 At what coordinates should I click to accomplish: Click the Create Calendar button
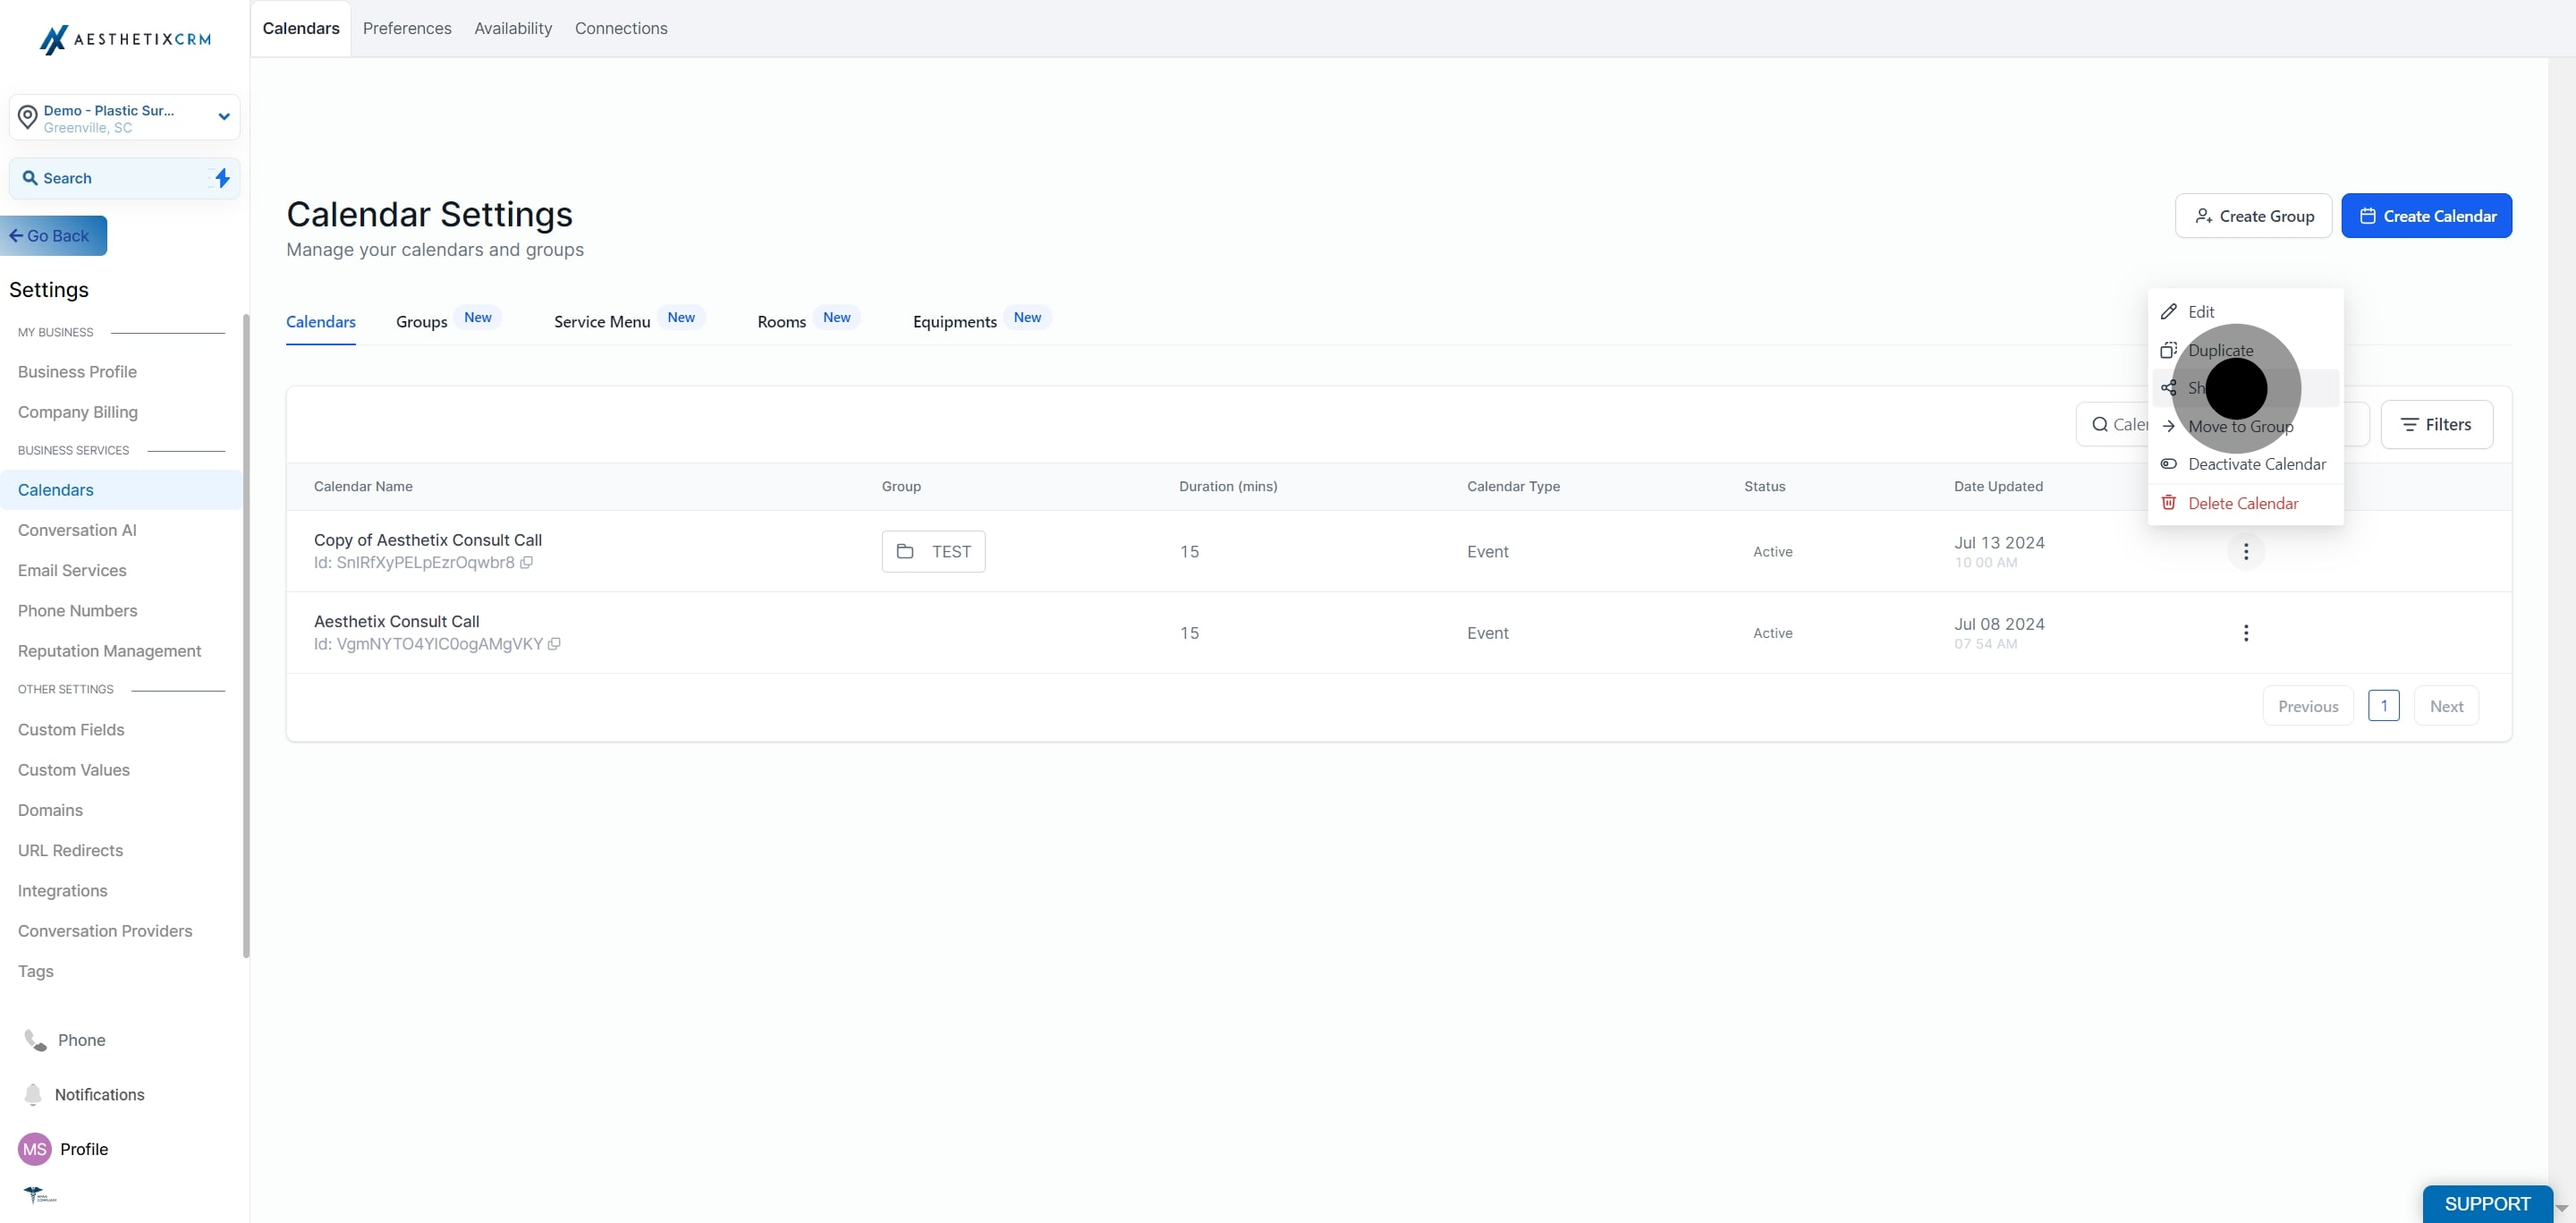click(2426, 216)
